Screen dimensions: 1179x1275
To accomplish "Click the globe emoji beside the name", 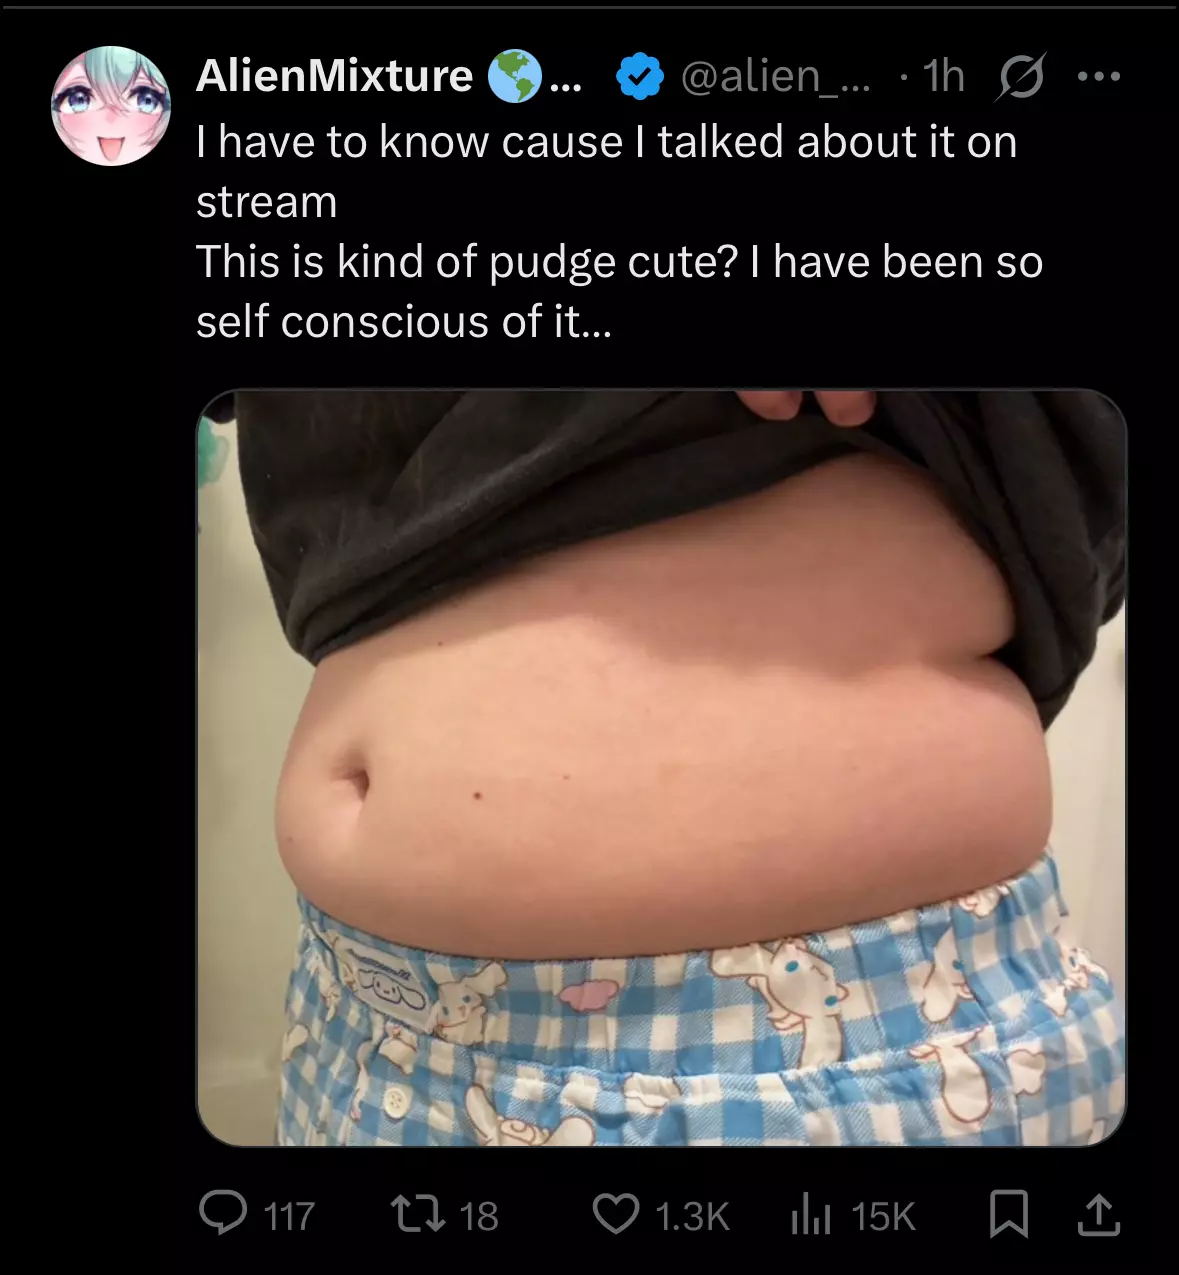I will [514, 76].
